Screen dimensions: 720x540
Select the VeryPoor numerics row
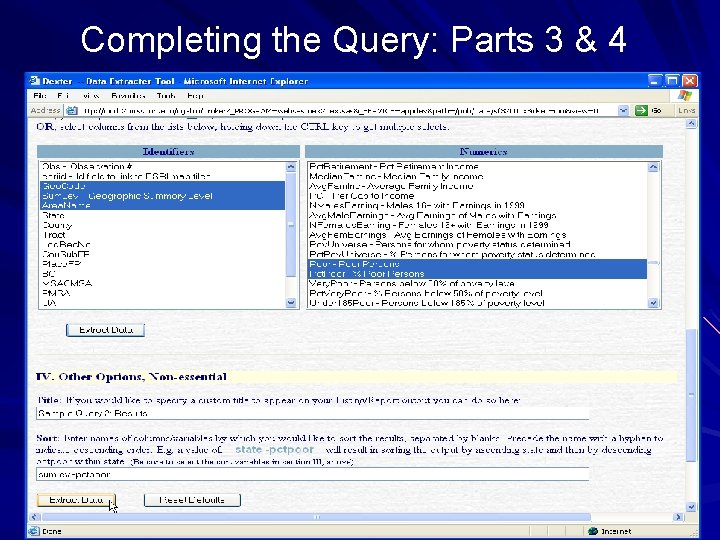click(477, 283)
